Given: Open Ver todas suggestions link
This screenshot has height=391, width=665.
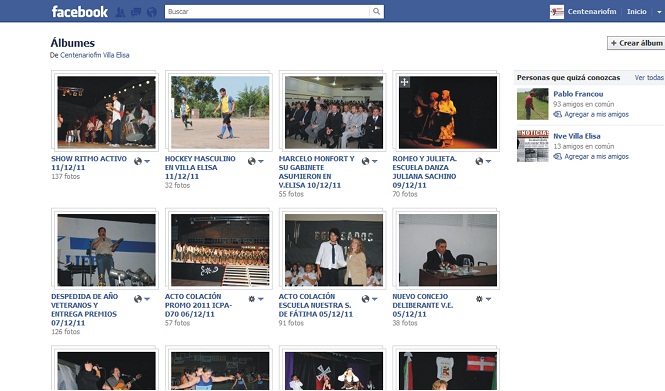Looking at the screenshot, I should click(x=649, y=78).
